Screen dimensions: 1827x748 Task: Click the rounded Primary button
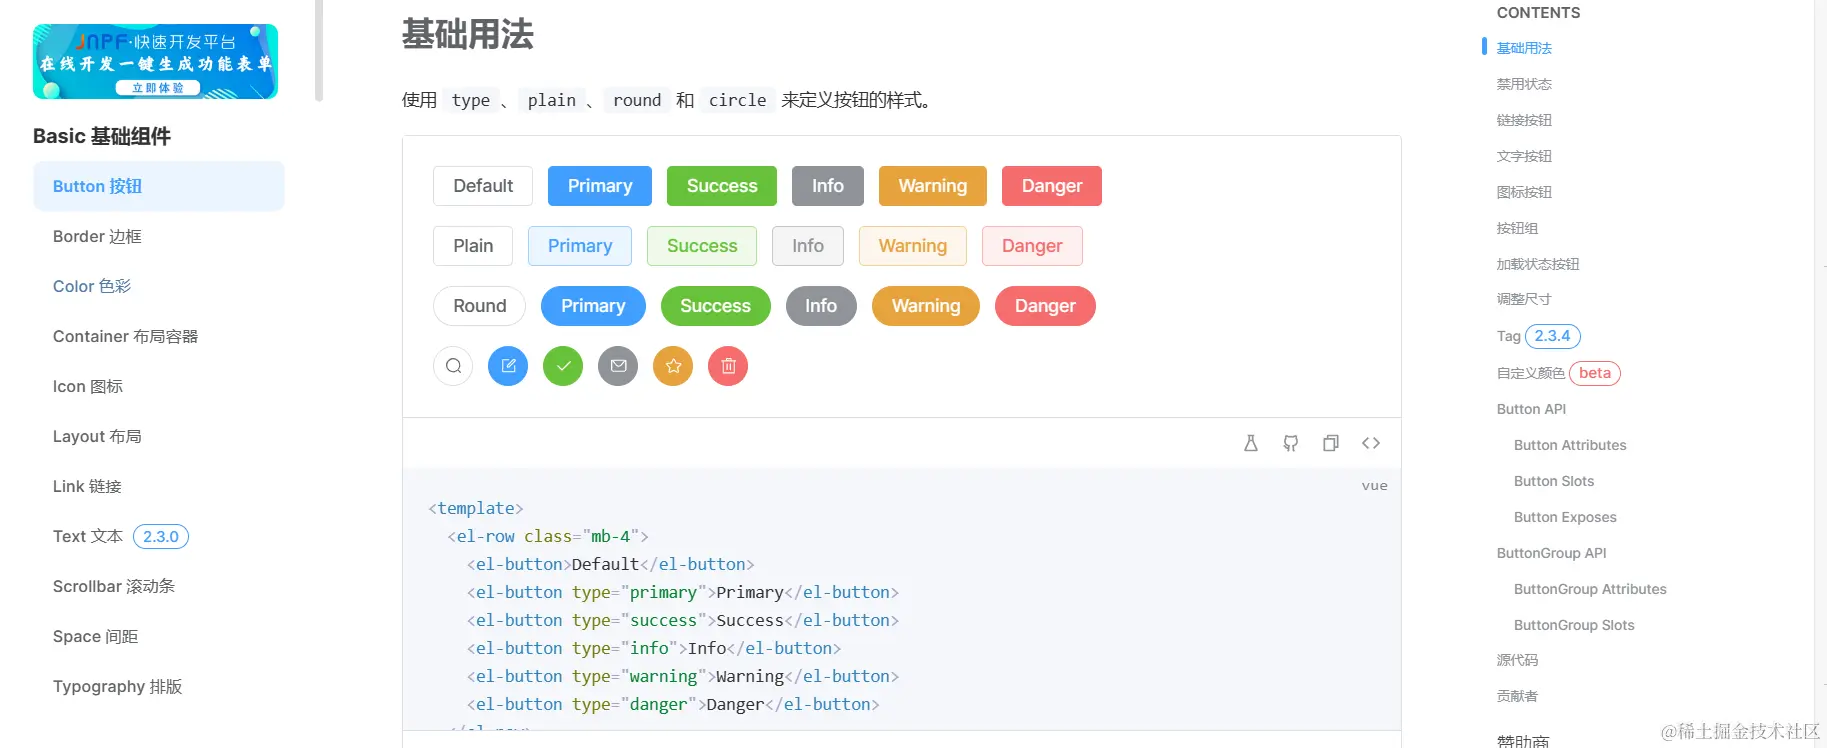click(593, 306)
